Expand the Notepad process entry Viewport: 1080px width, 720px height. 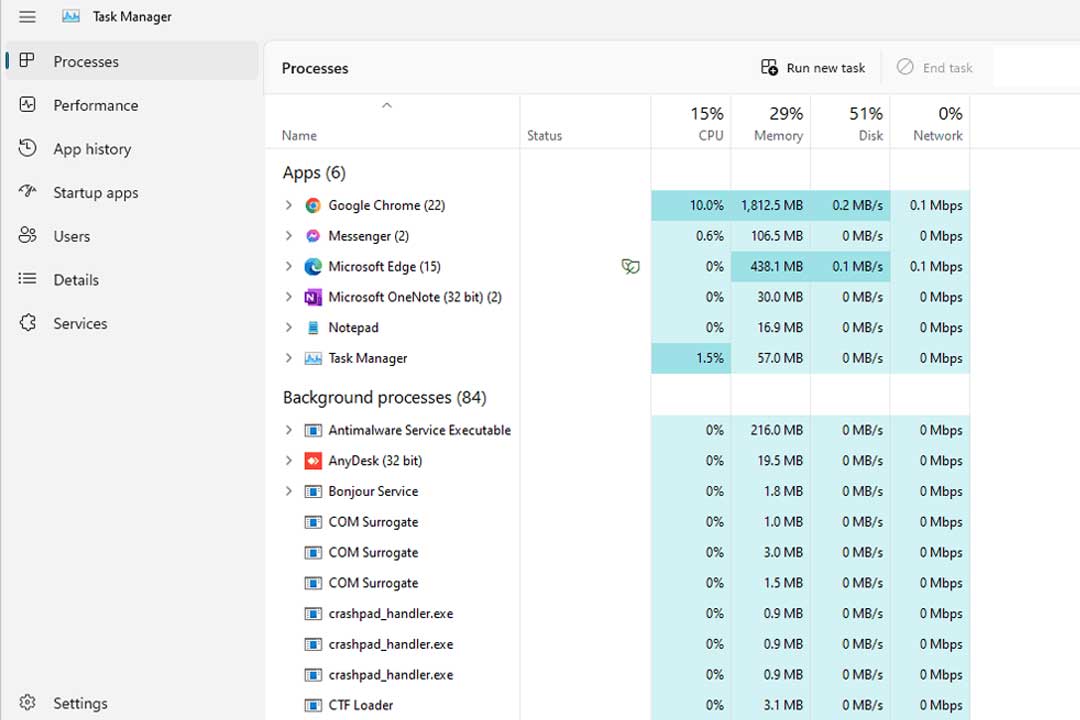[x=289, y=327]
